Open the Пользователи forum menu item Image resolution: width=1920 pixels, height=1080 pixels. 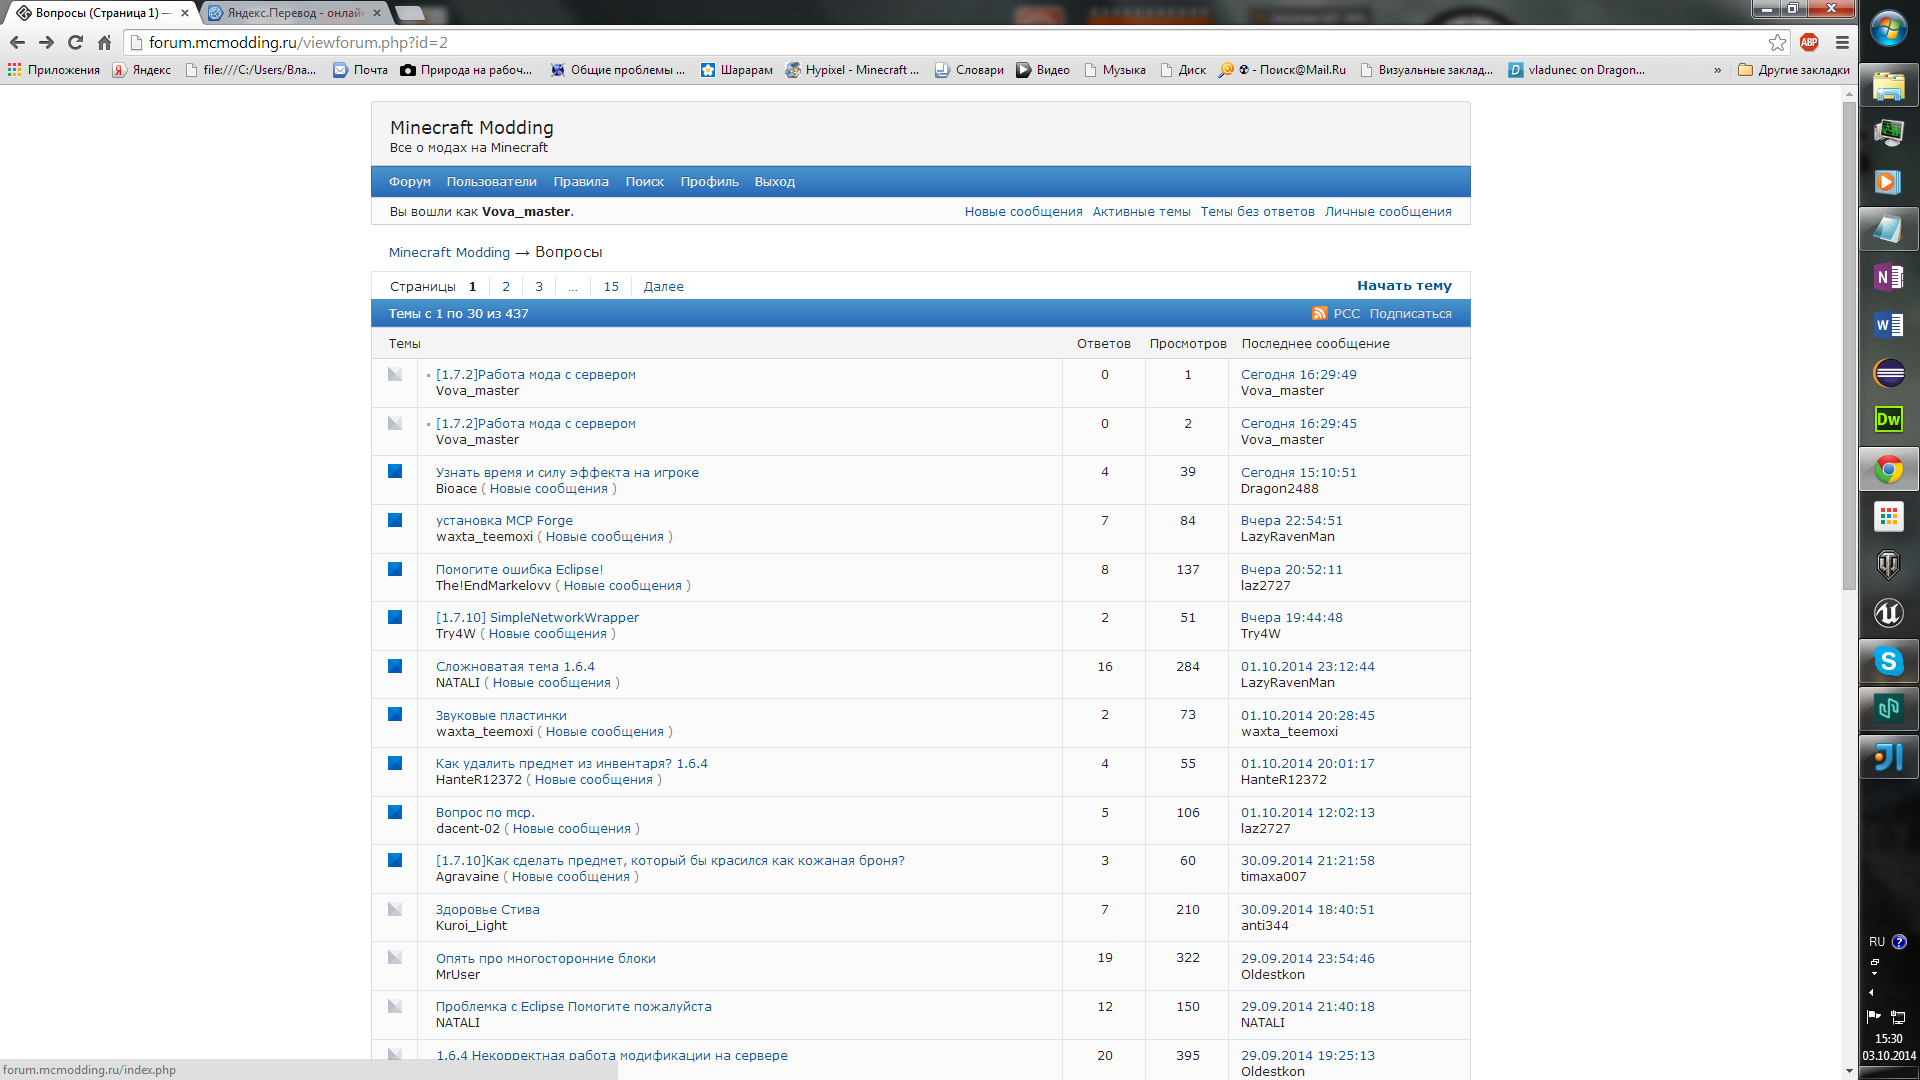click(491, 182)
